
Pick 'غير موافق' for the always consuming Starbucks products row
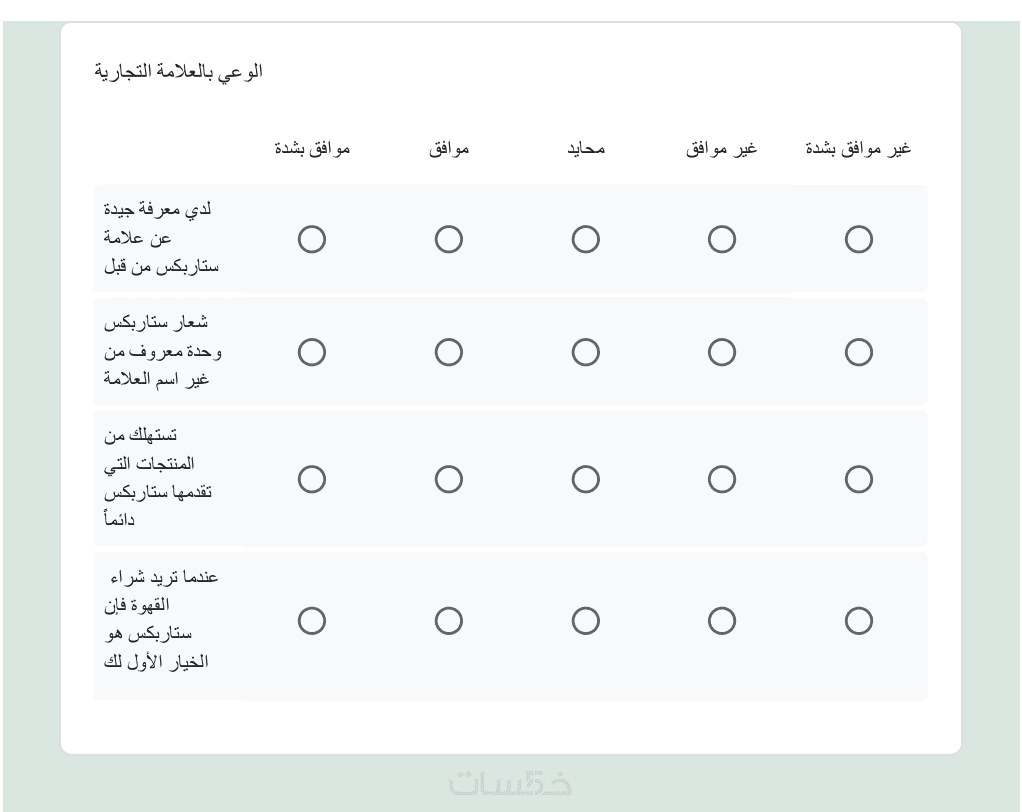tap(722, 479)
